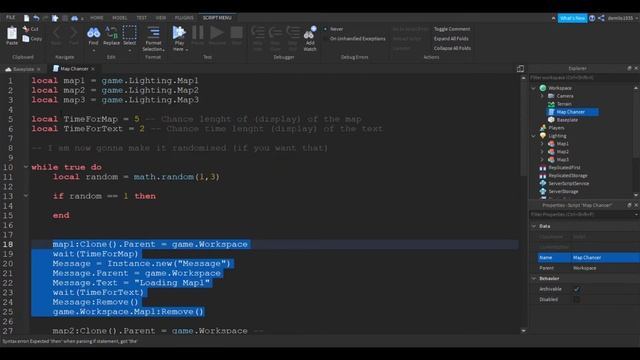Screen dimensions: 640x360
Task: Switch to the VIEW ribbon tab
Action: 161,18
